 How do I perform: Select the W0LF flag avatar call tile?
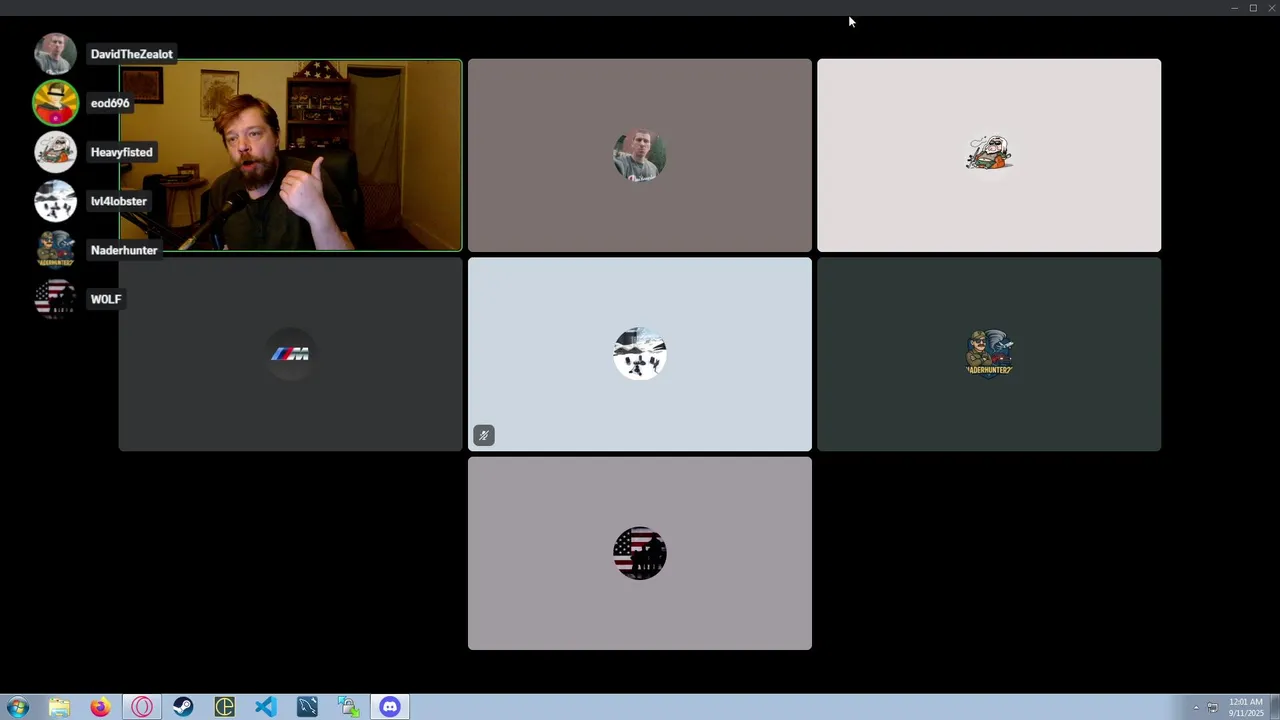pos(640,553)
